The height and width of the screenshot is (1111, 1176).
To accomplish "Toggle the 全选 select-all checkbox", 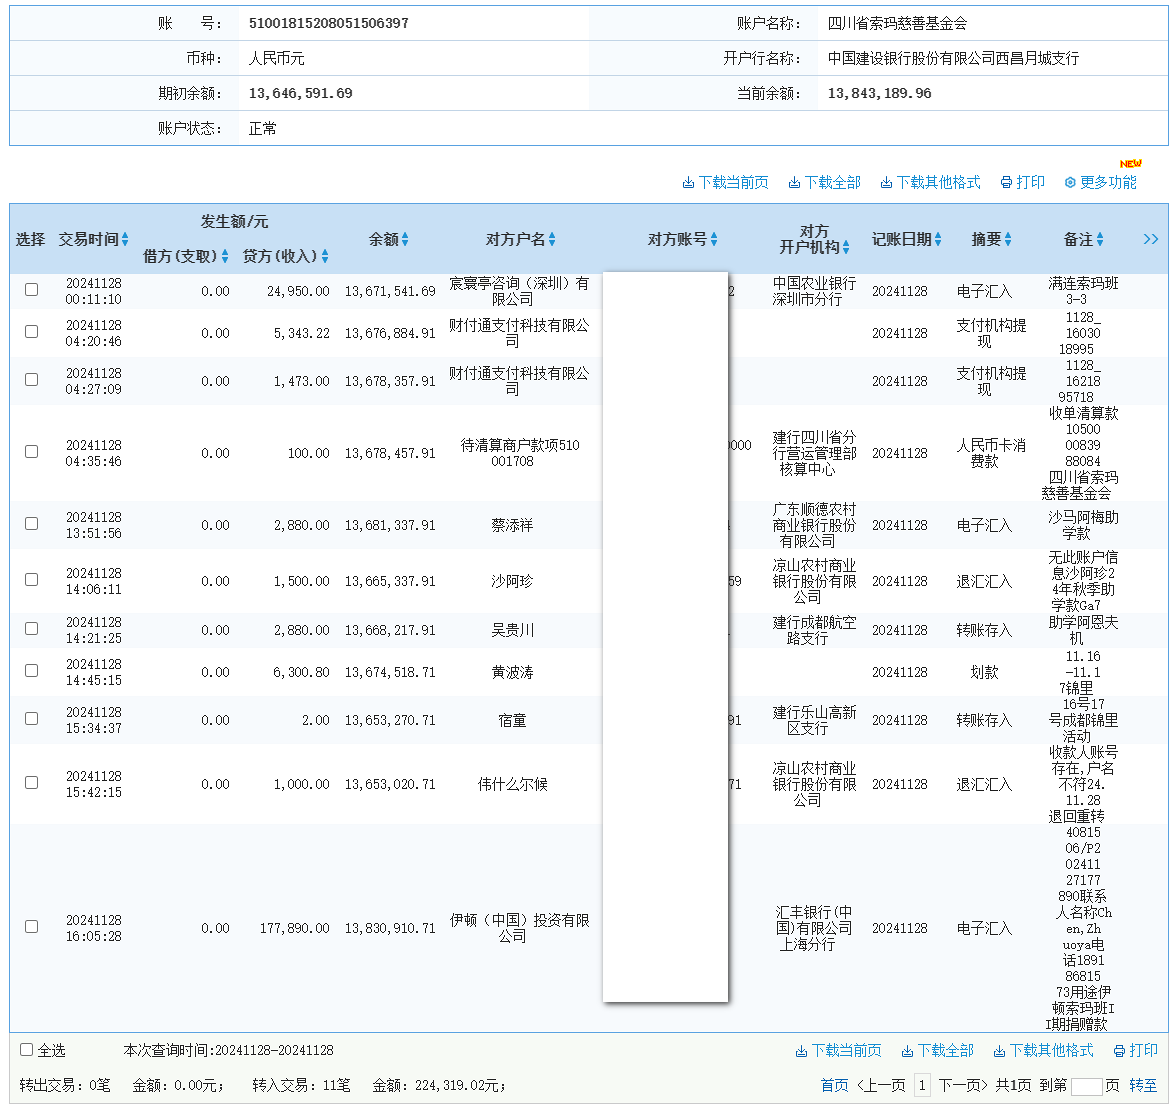I will coord(26,1049).
